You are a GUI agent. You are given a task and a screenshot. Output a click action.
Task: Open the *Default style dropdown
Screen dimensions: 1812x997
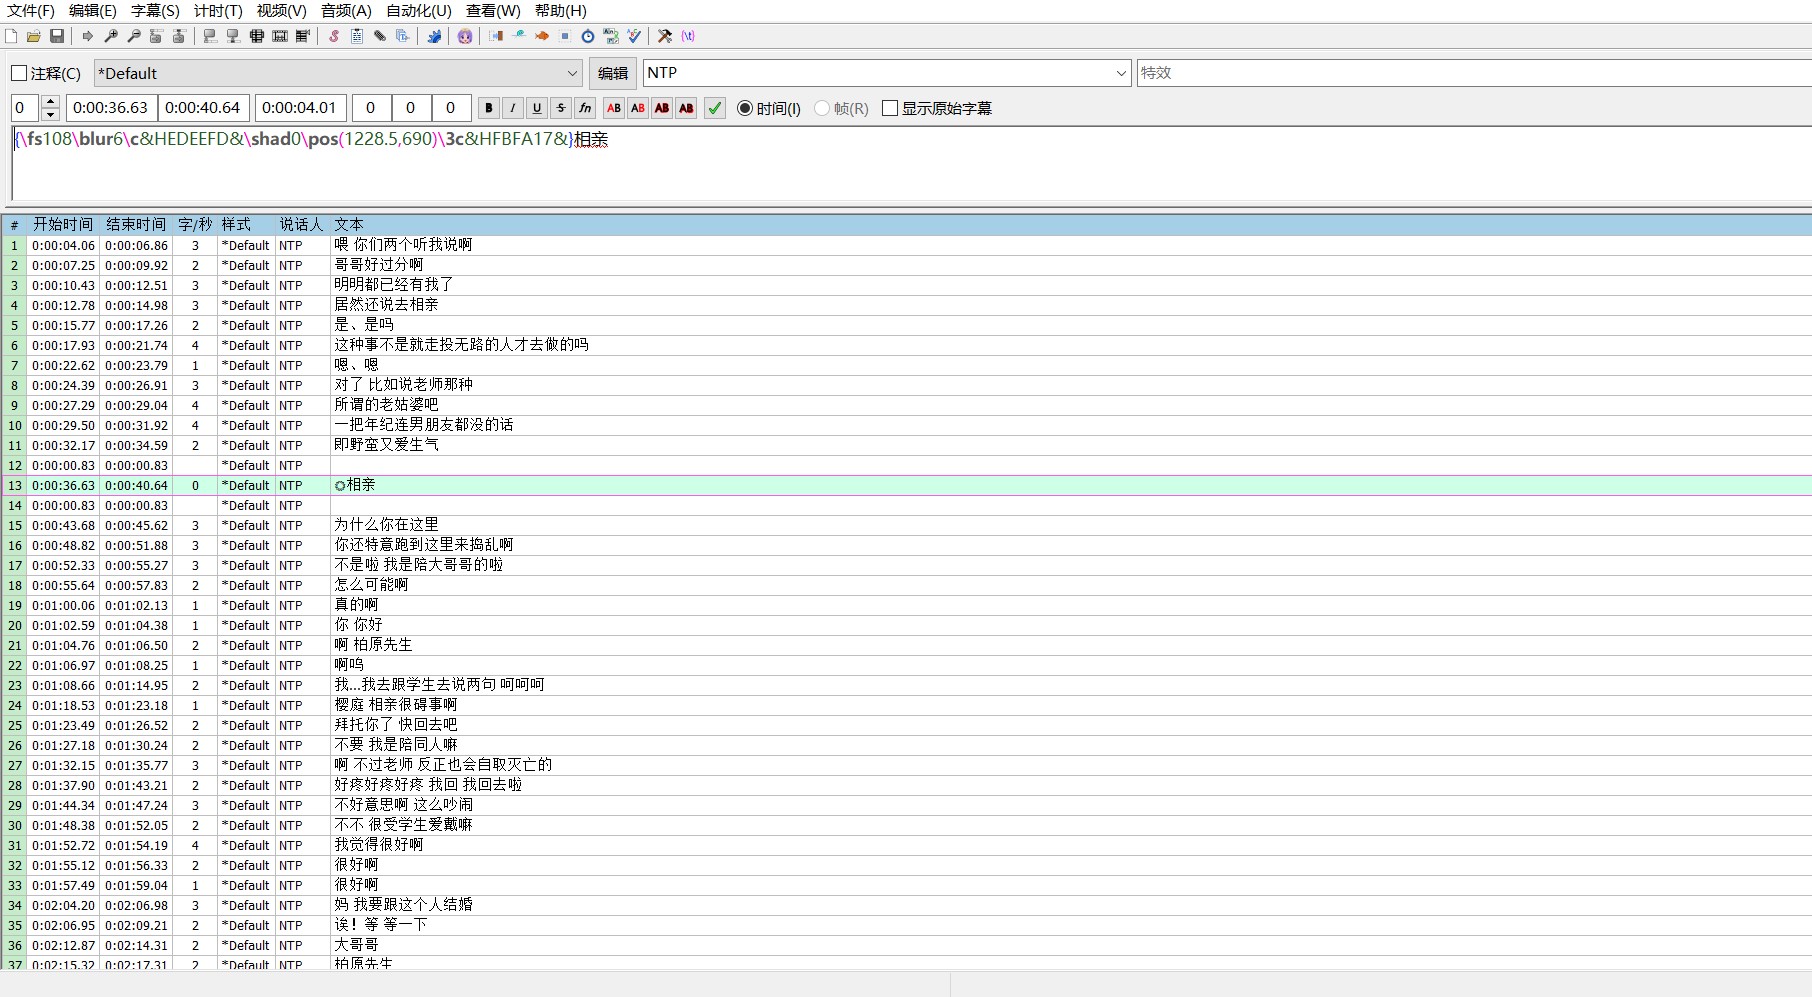[338, 73]
